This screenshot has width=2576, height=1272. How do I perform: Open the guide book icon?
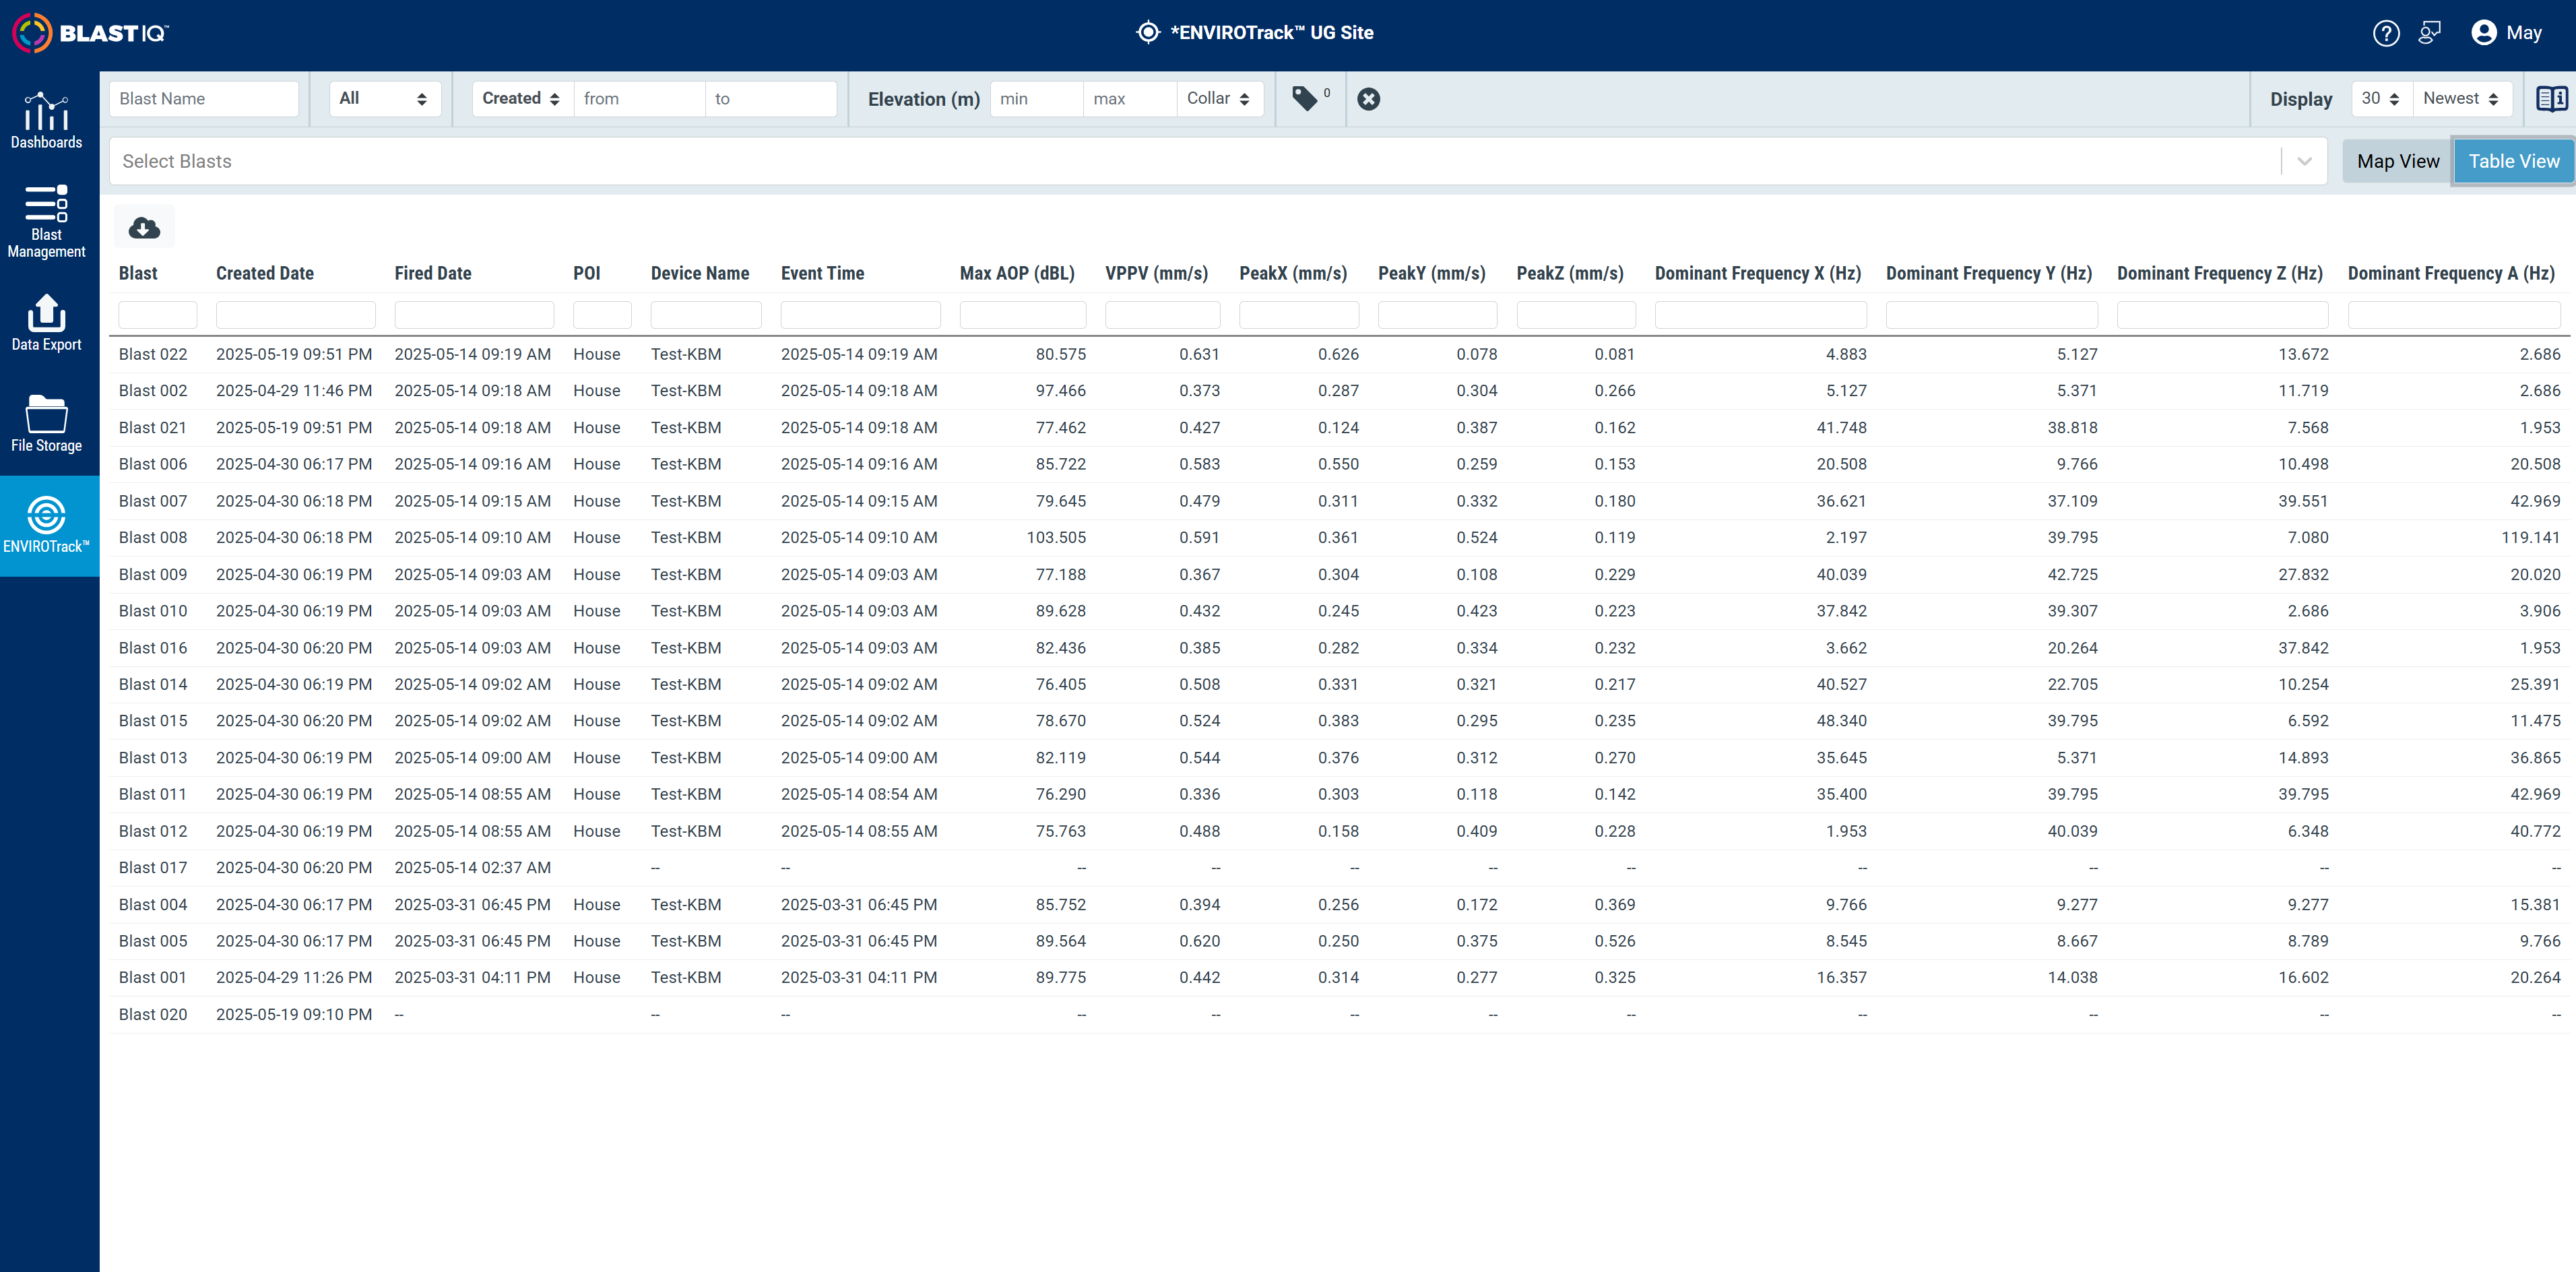(x=2551, y=99)
